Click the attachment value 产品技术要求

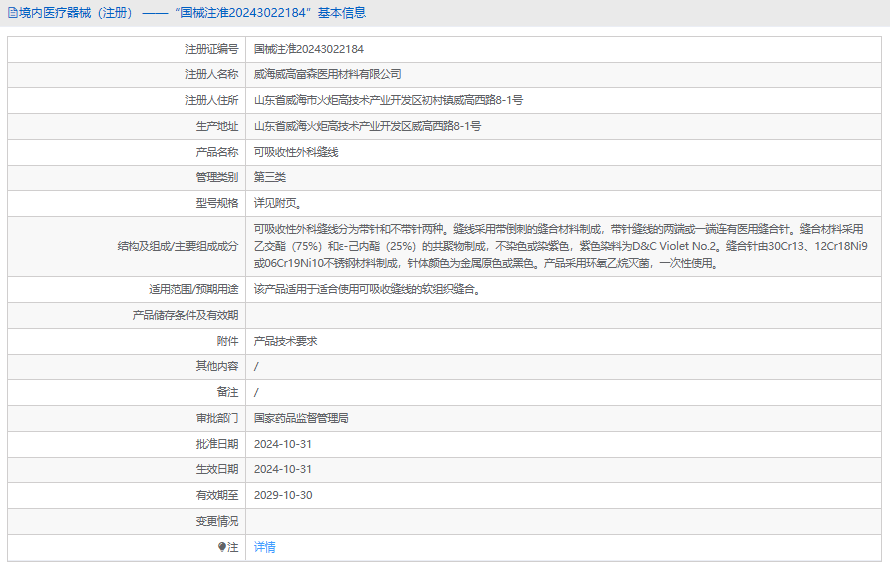pyautogui.click(x=285, y=341)
